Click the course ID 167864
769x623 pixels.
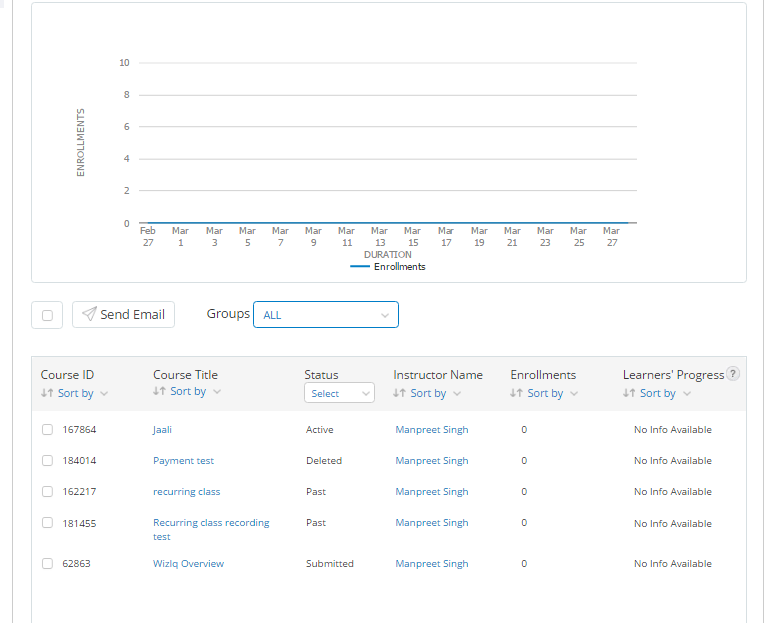click(79, 430)
